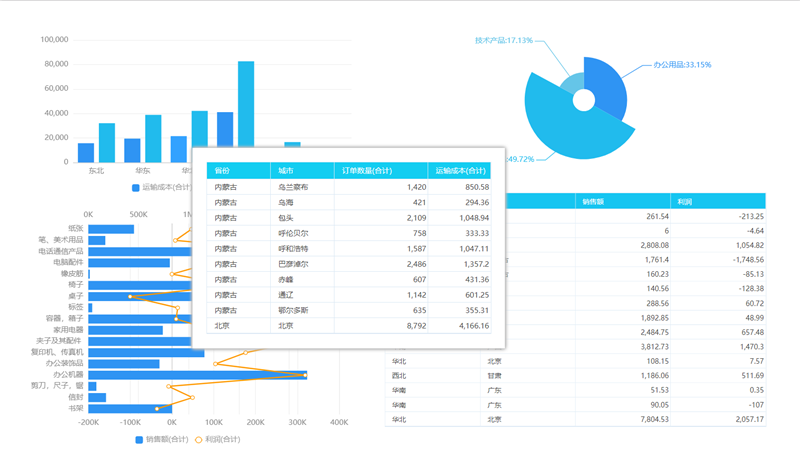
Task: Select the 办公用品:33.15% pie label
Action: [x=682, y=65]
